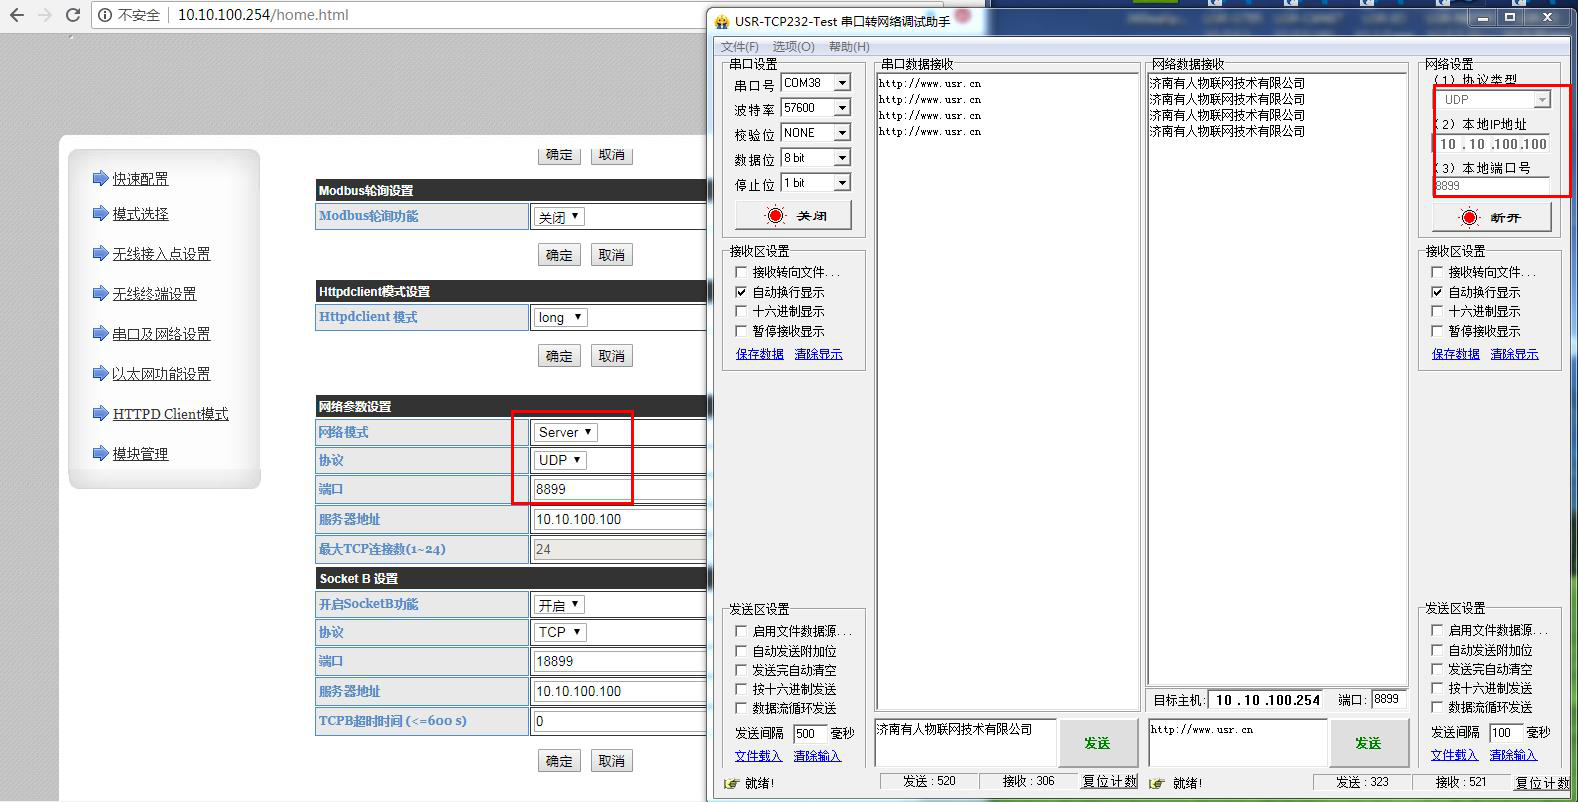
Task: Click the site info icon in address bar
Action: click(x=105, y=15)
